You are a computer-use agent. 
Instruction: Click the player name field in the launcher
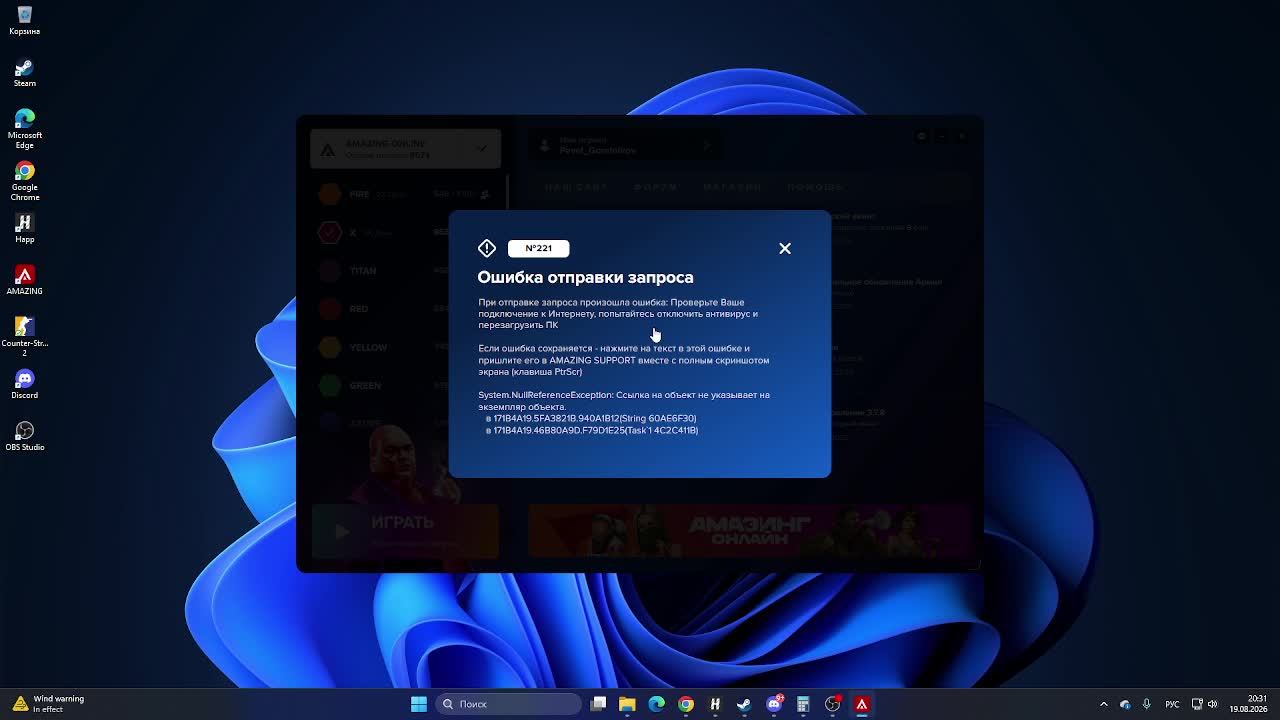click(625, 145)
